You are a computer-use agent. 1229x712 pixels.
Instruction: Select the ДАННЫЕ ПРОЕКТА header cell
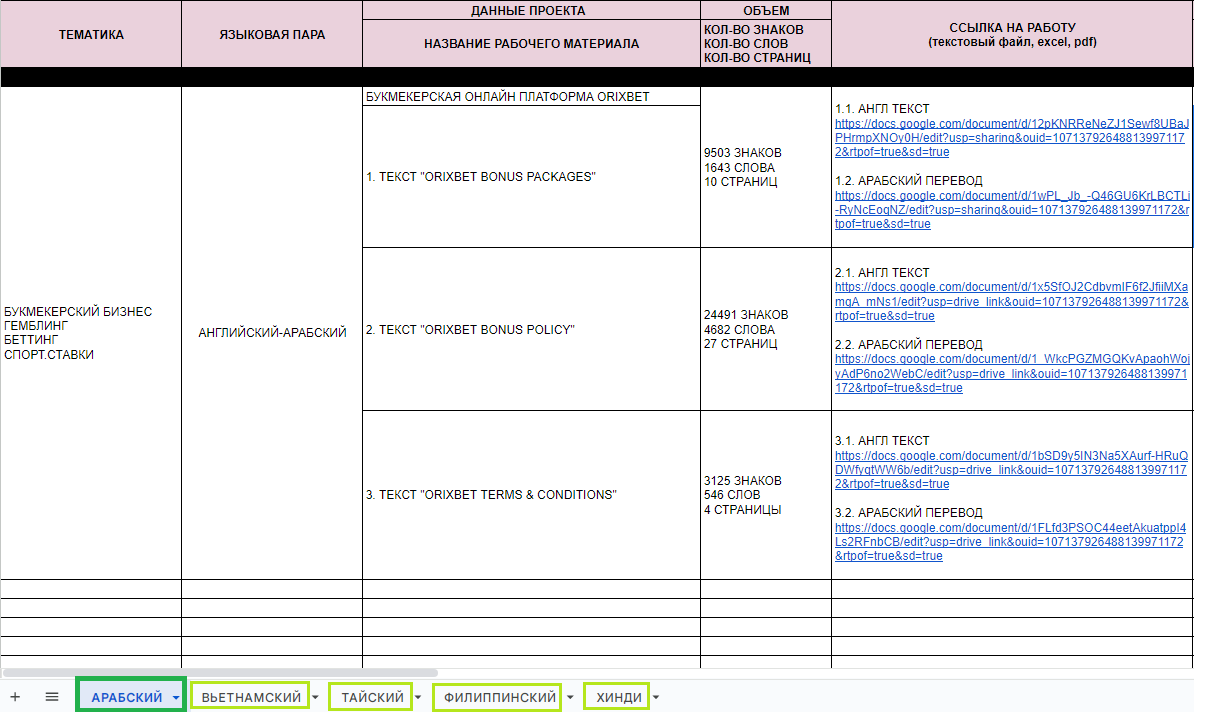coord(532,10)
